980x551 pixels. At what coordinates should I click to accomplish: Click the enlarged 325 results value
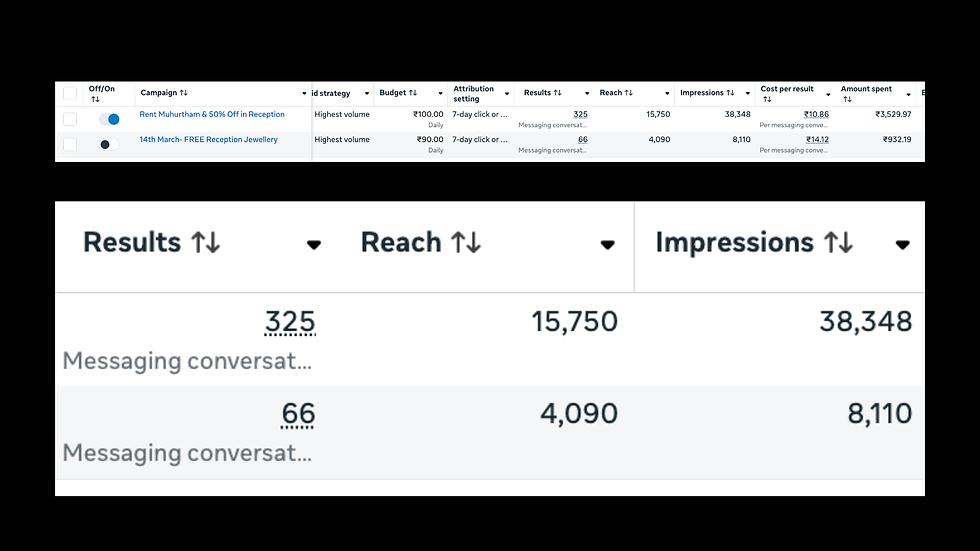tap(290, 322)
